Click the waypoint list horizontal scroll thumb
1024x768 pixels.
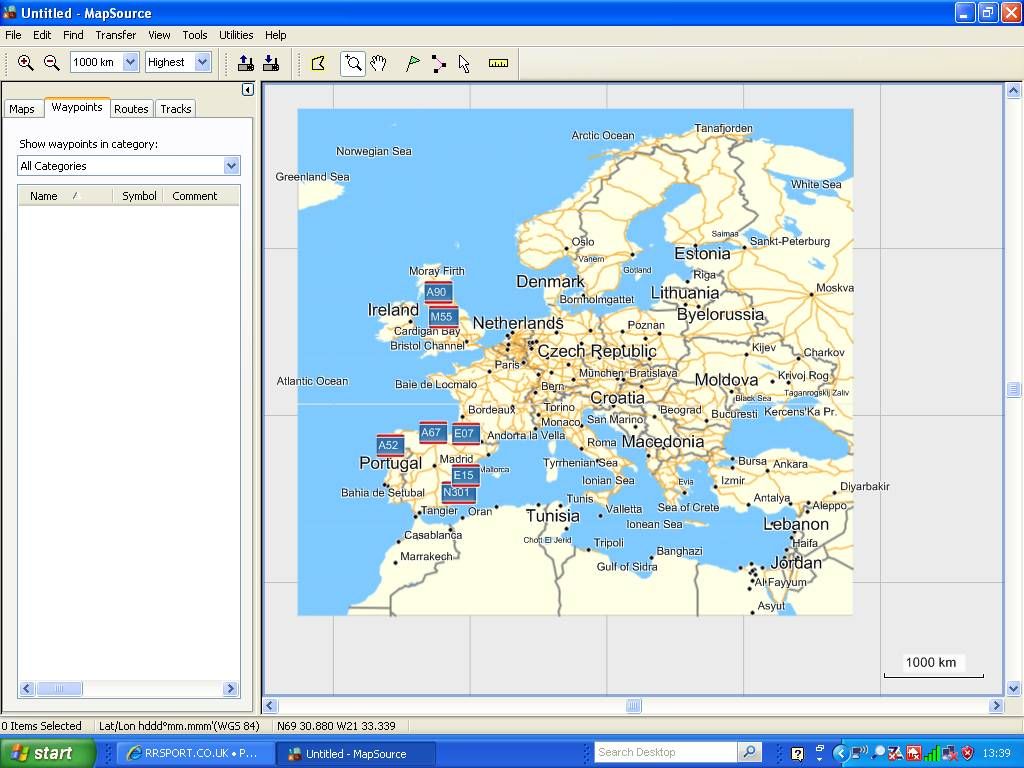point(59,688)
